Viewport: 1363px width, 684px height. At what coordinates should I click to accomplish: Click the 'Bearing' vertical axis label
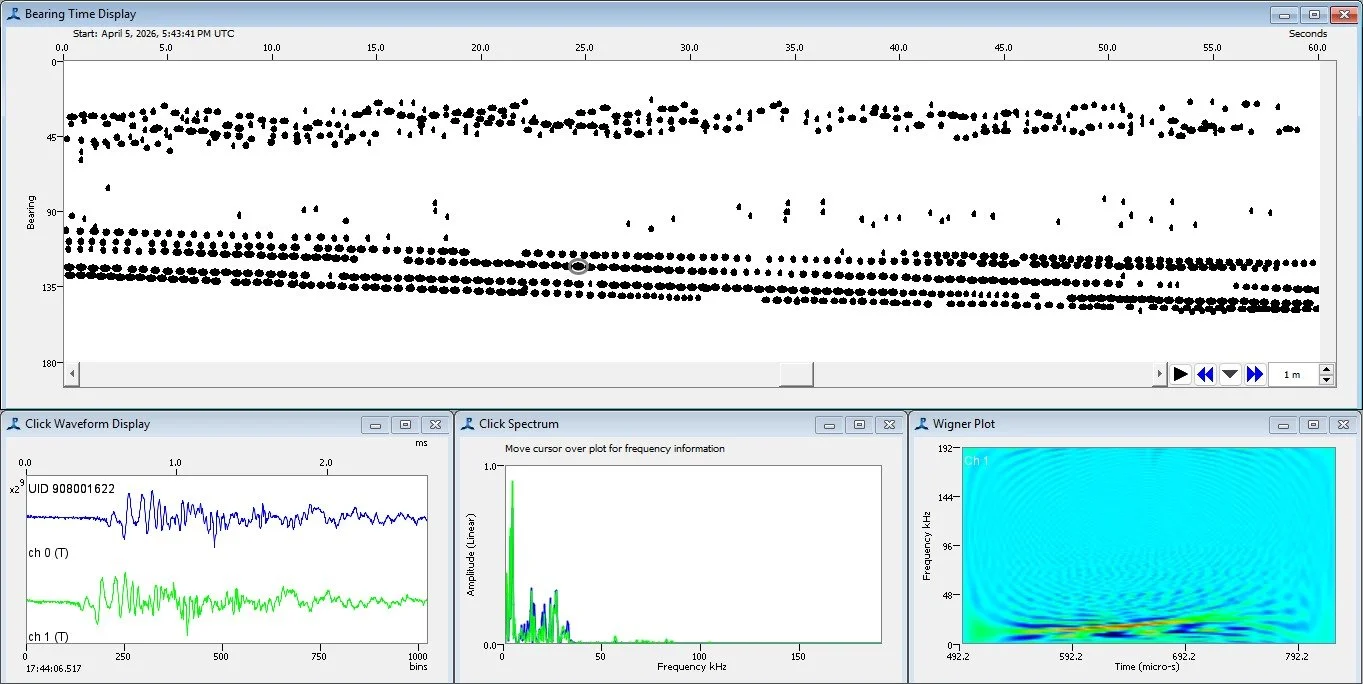(30, 212)
